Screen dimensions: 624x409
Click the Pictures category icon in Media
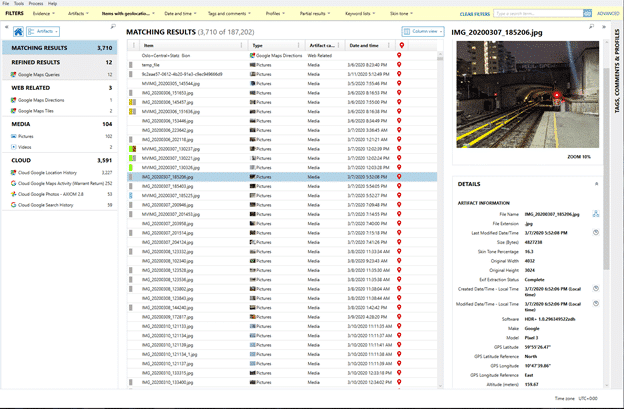(x=14, y=136)
